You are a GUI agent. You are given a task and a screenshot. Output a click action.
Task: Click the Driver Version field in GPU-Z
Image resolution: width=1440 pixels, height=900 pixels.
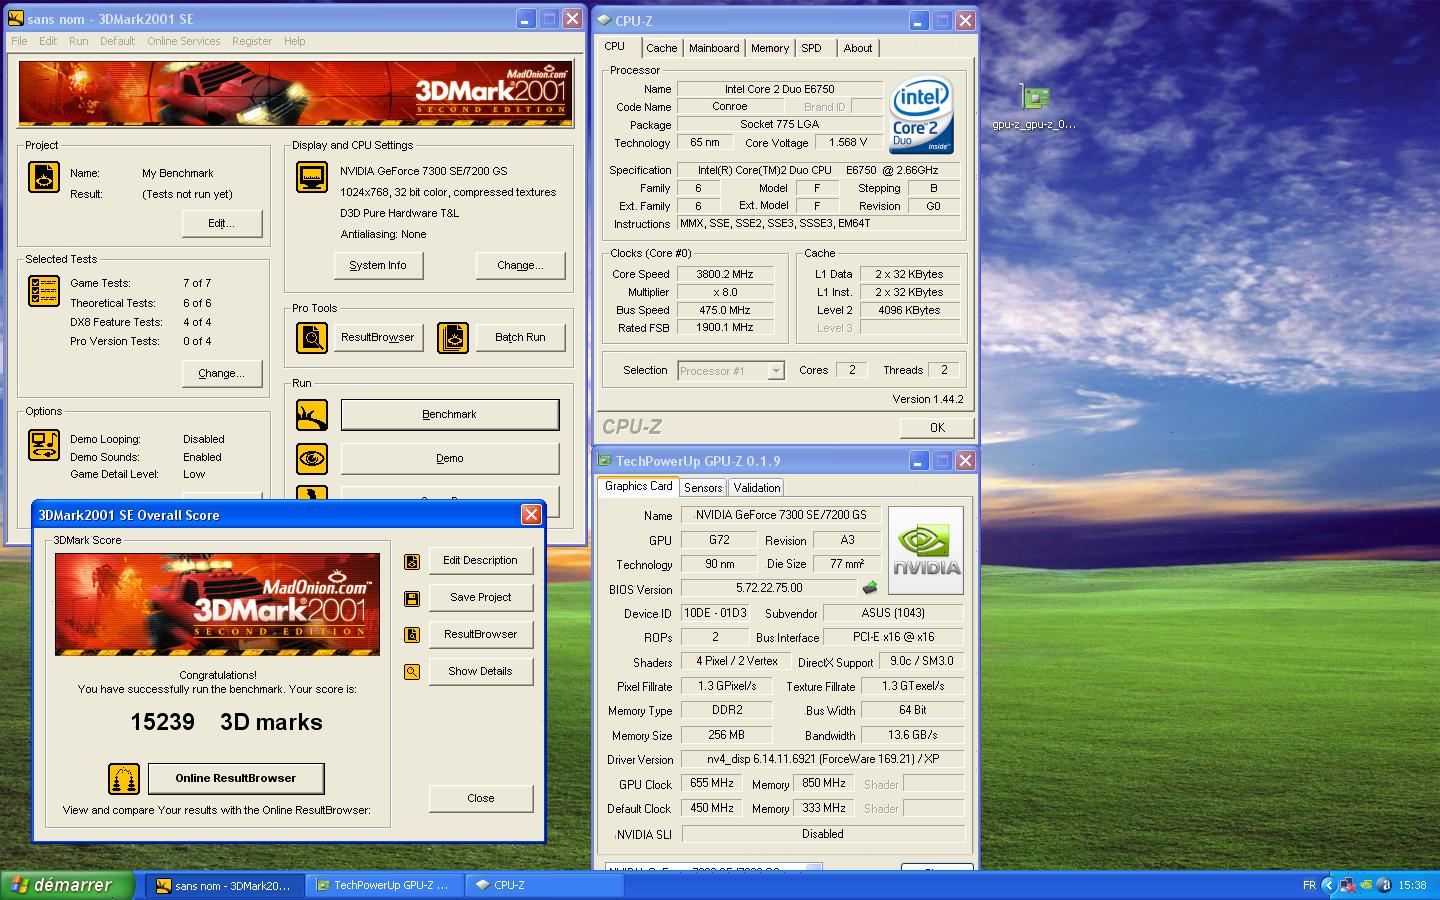click(x=823, y=759)
